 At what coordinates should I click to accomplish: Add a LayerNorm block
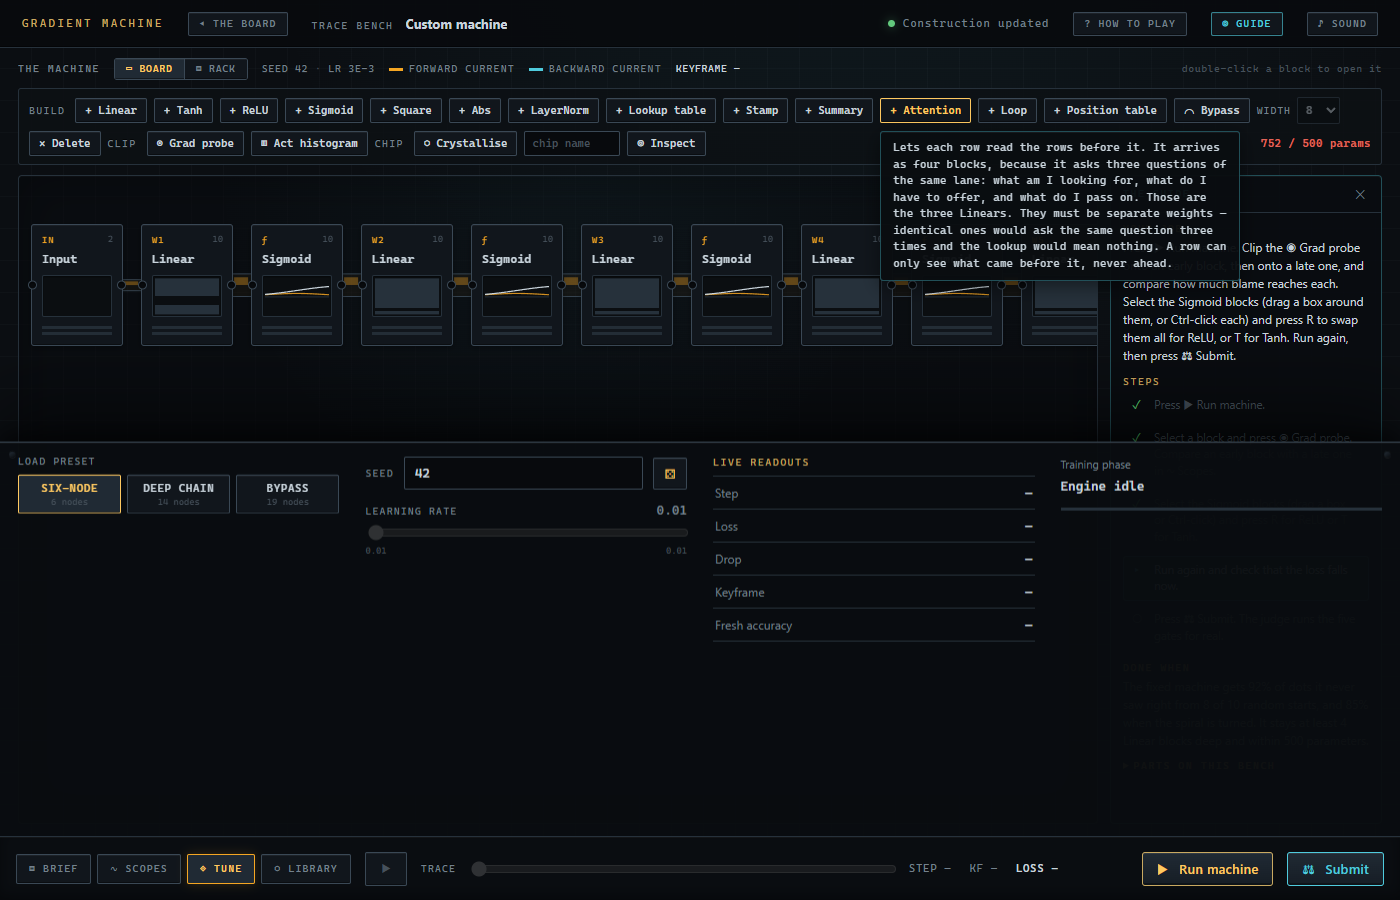point(554,111)
